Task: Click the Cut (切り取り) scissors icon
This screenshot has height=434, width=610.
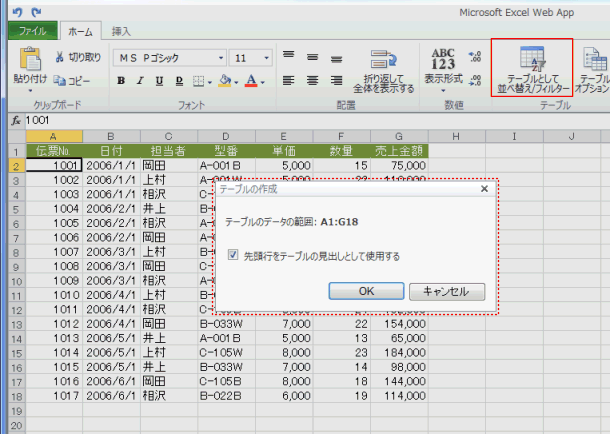Action: coord(60,57)
